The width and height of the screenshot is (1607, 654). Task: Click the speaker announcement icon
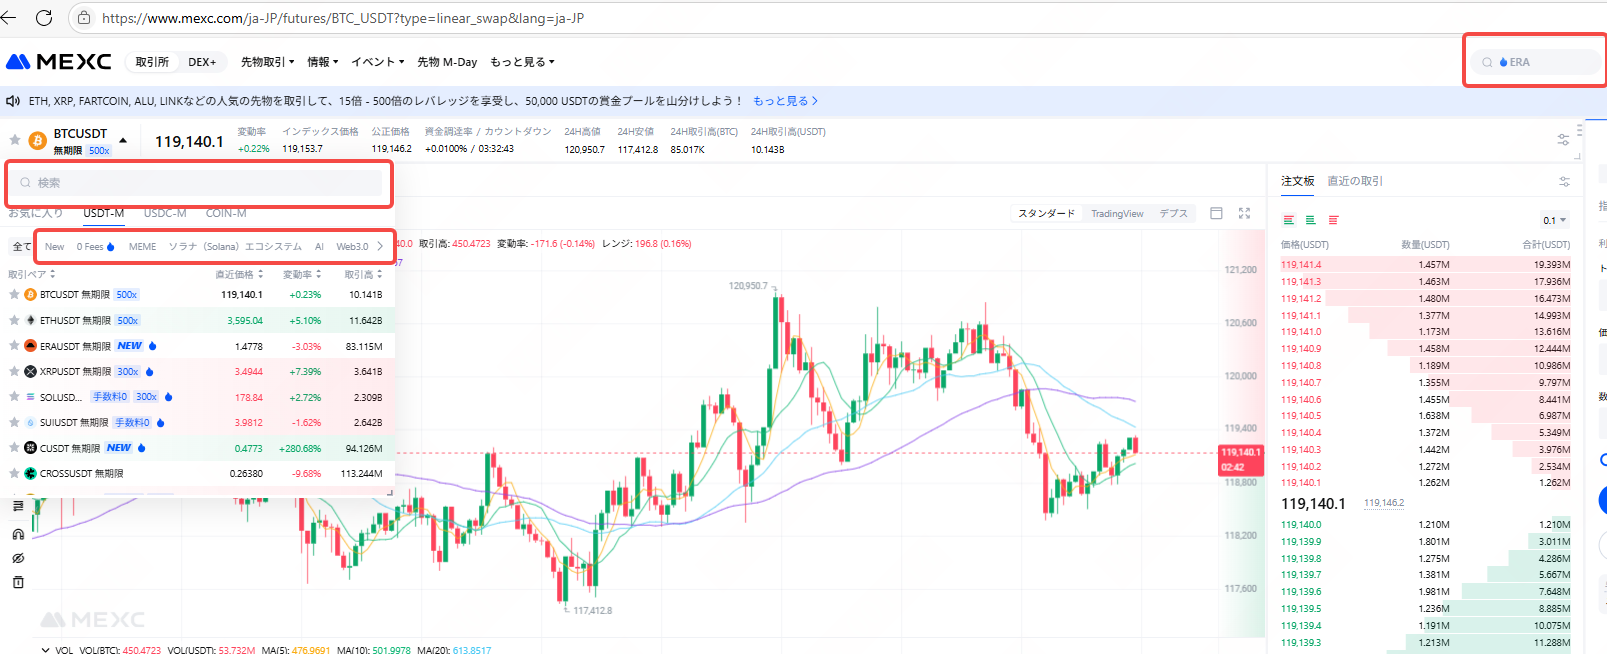(x=14, y=101)
